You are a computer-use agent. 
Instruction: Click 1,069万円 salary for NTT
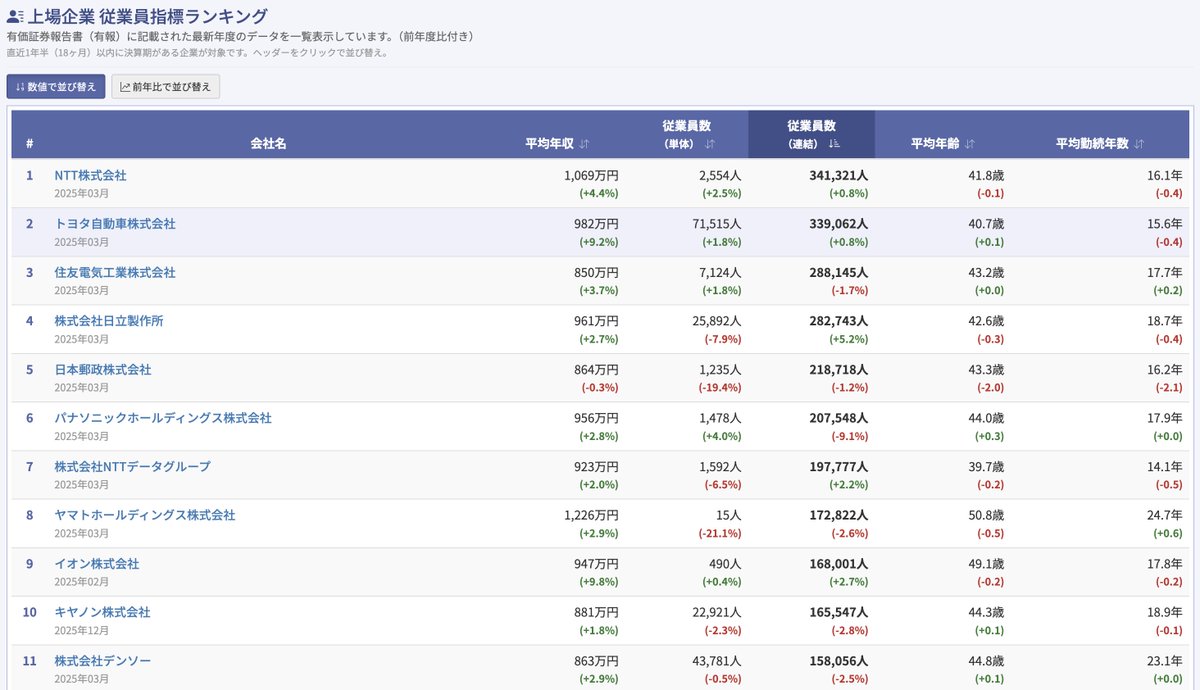591,175
